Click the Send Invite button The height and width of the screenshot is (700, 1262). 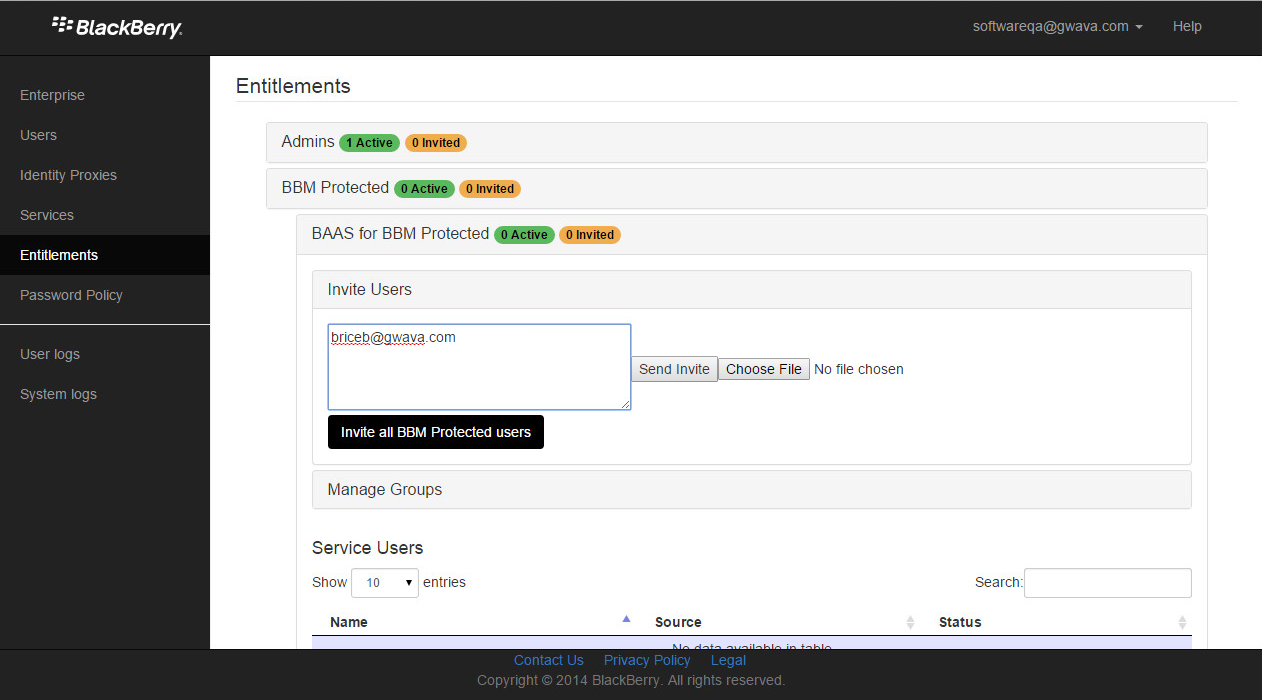coord(674,369)
